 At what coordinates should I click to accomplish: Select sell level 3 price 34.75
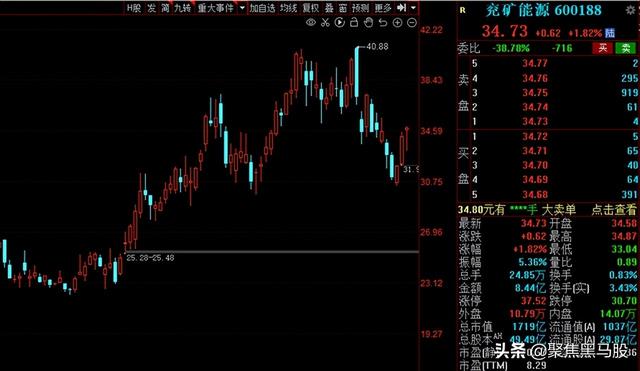535,93
